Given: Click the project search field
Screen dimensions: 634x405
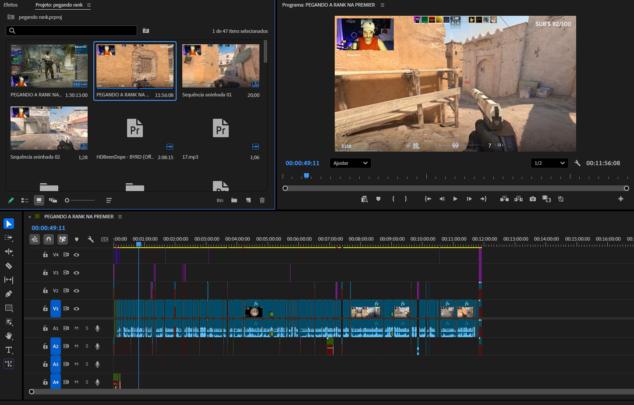Looking at the screenshot, I should (x=70, y=31).
